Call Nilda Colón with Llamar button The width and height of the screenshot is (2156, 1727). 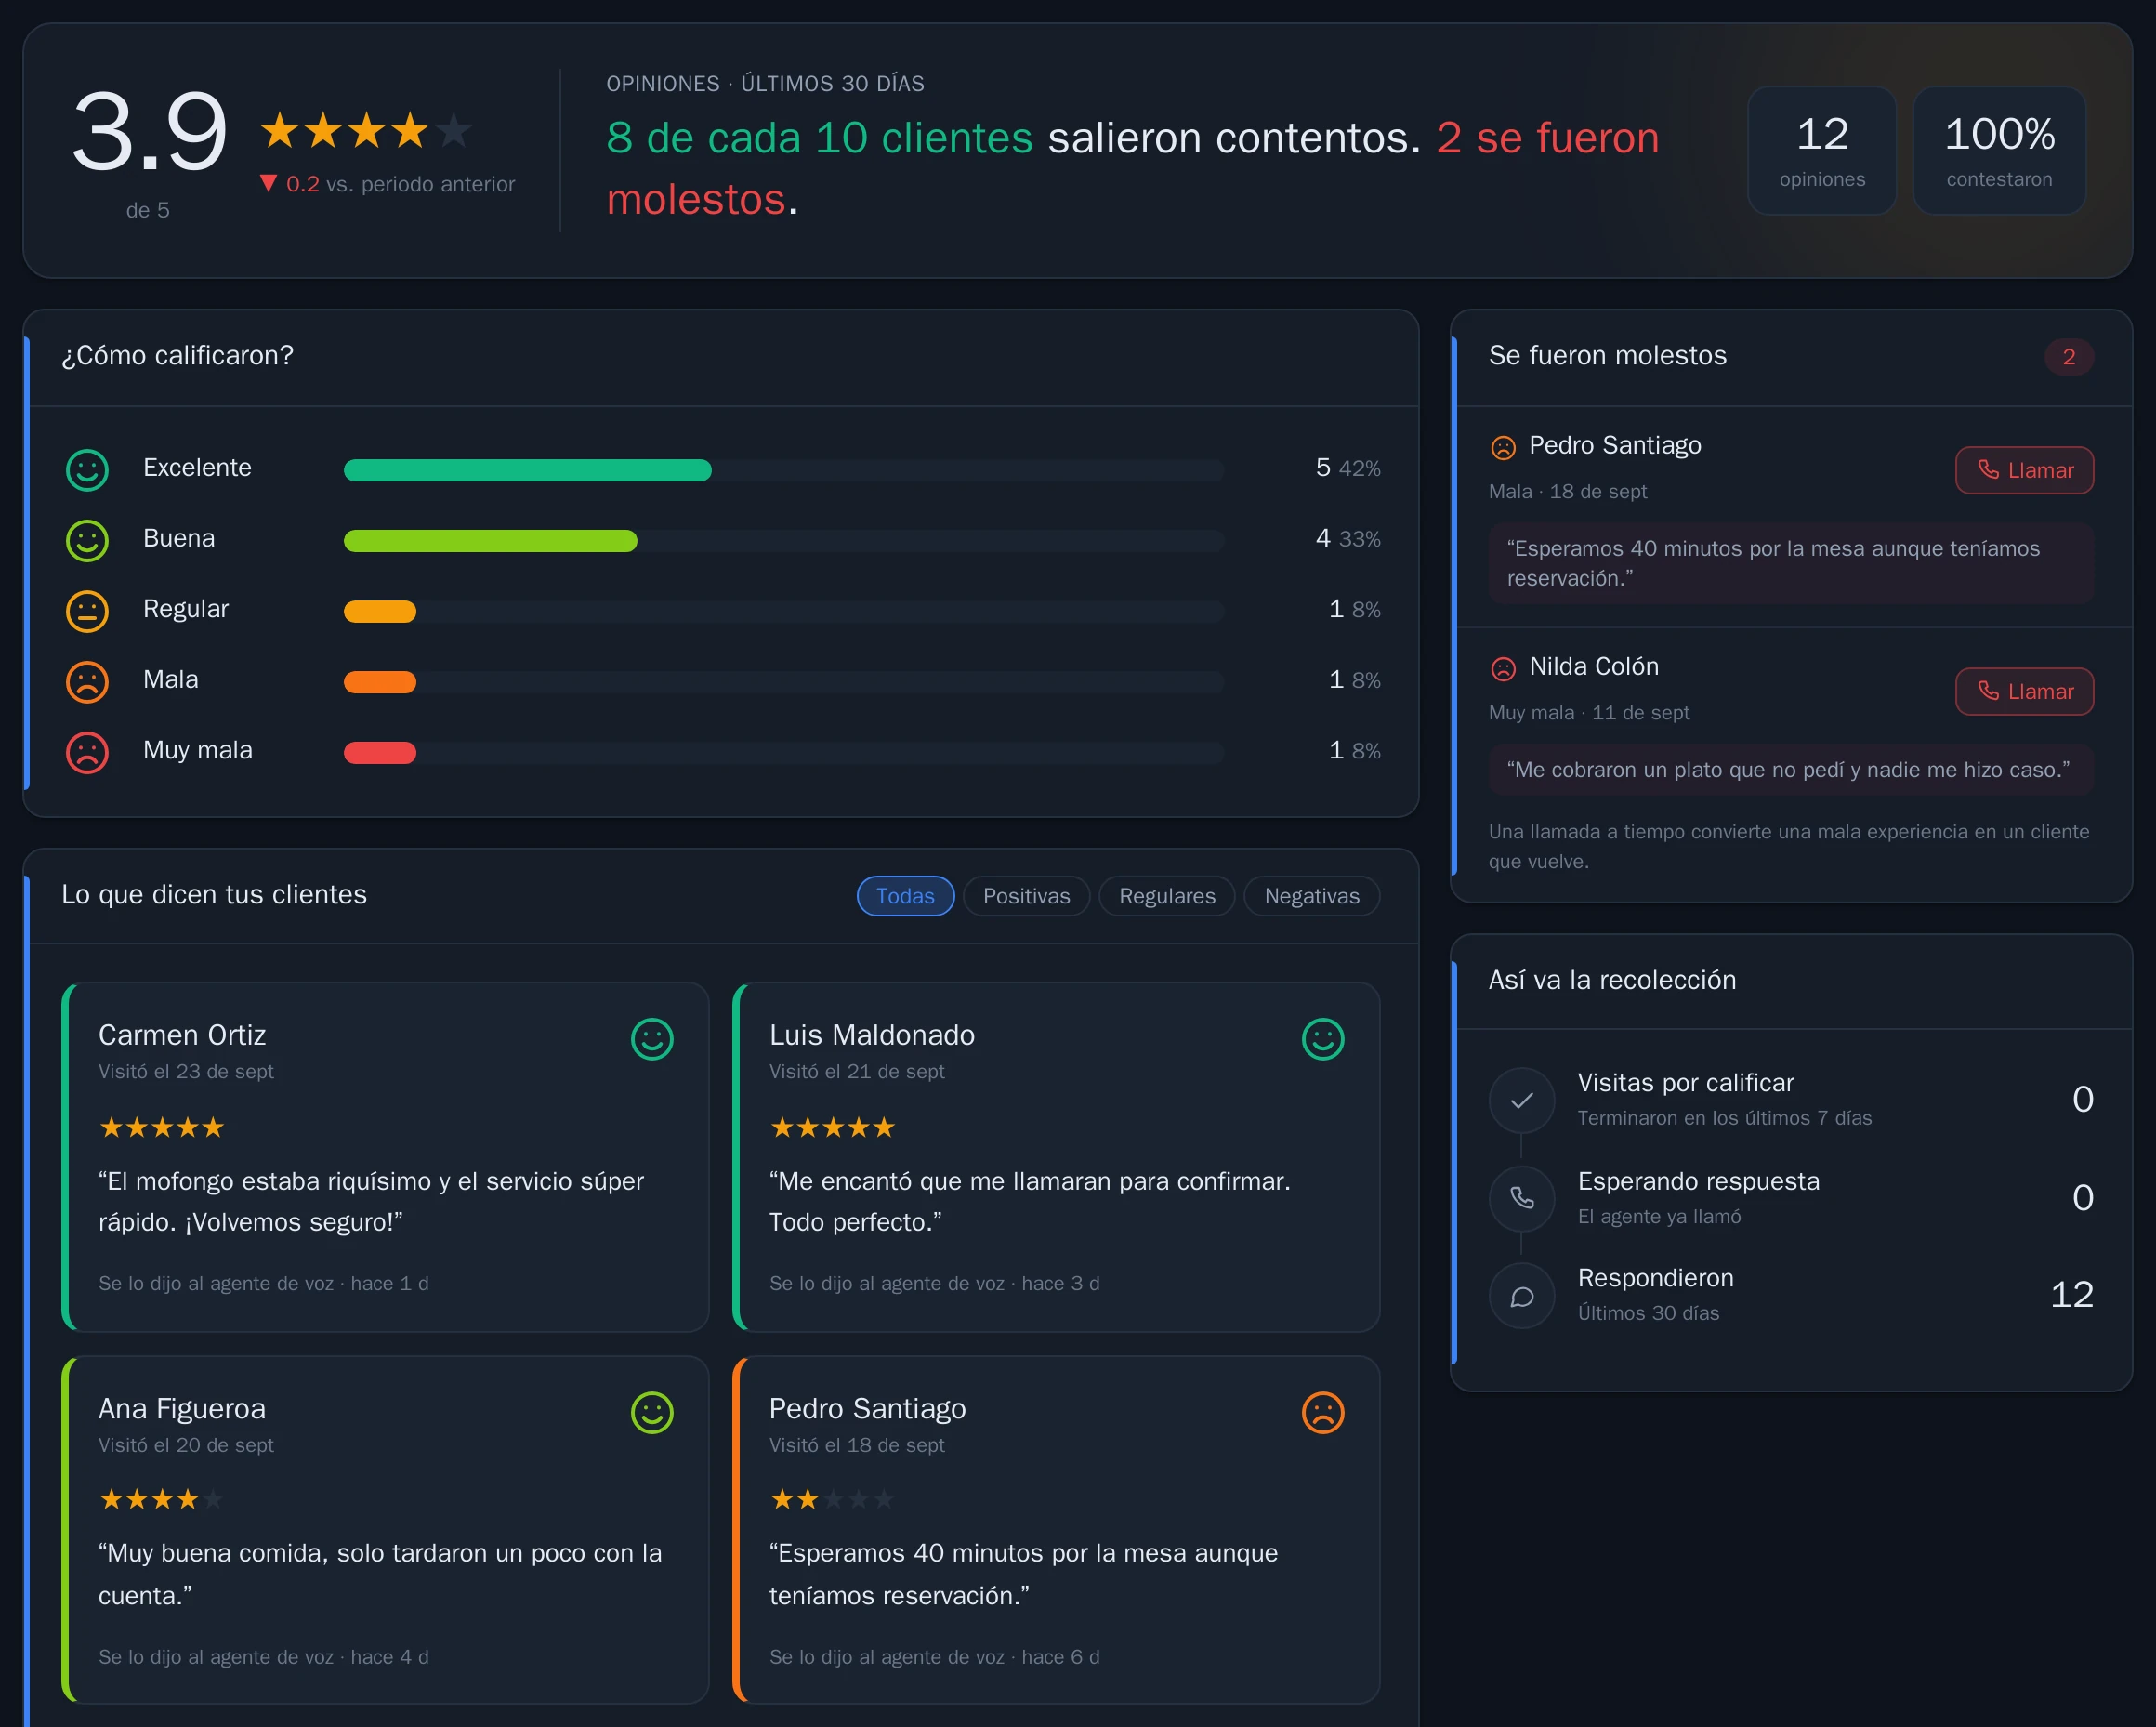pos(2024,690)
